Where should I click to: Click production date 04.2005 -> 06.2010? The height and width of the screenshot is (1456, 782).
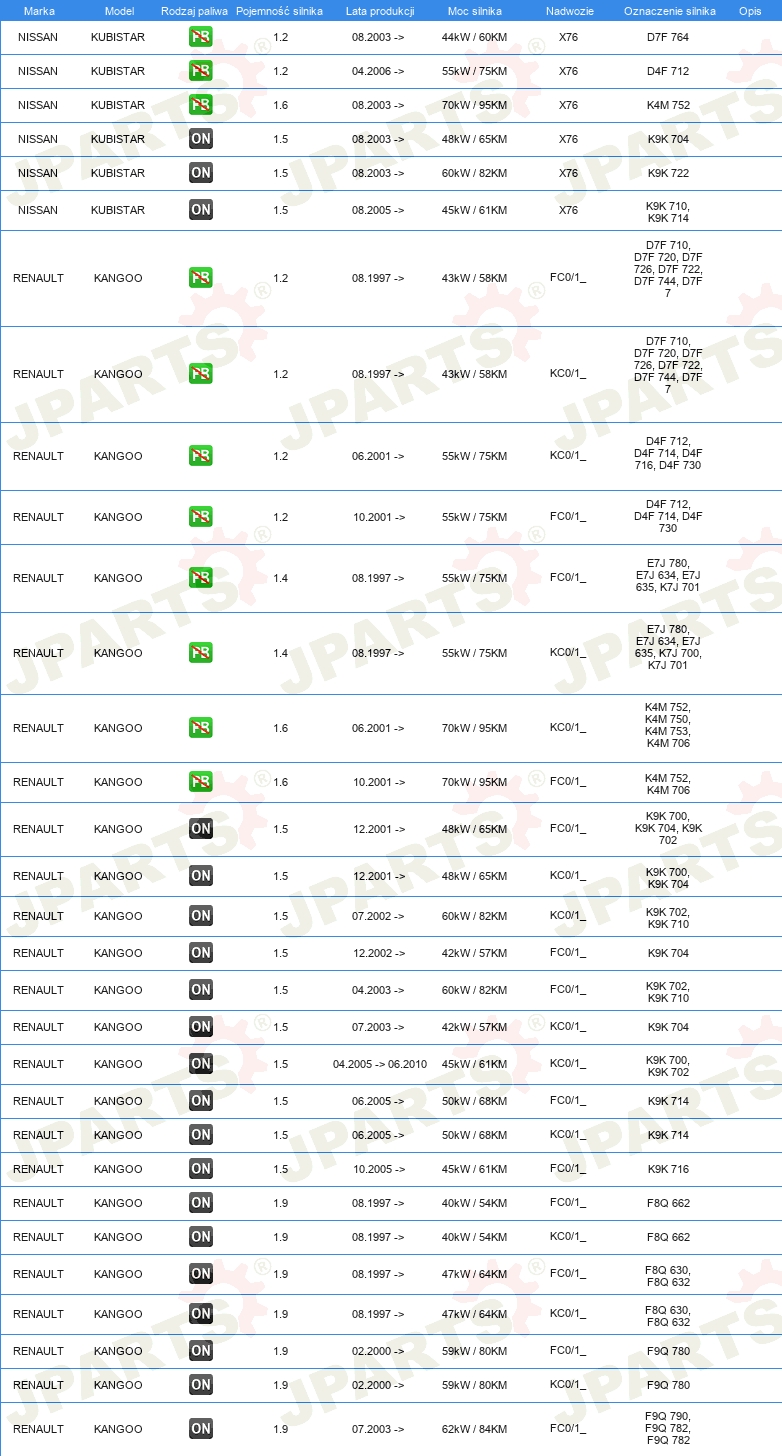[x=380, y=1064]
